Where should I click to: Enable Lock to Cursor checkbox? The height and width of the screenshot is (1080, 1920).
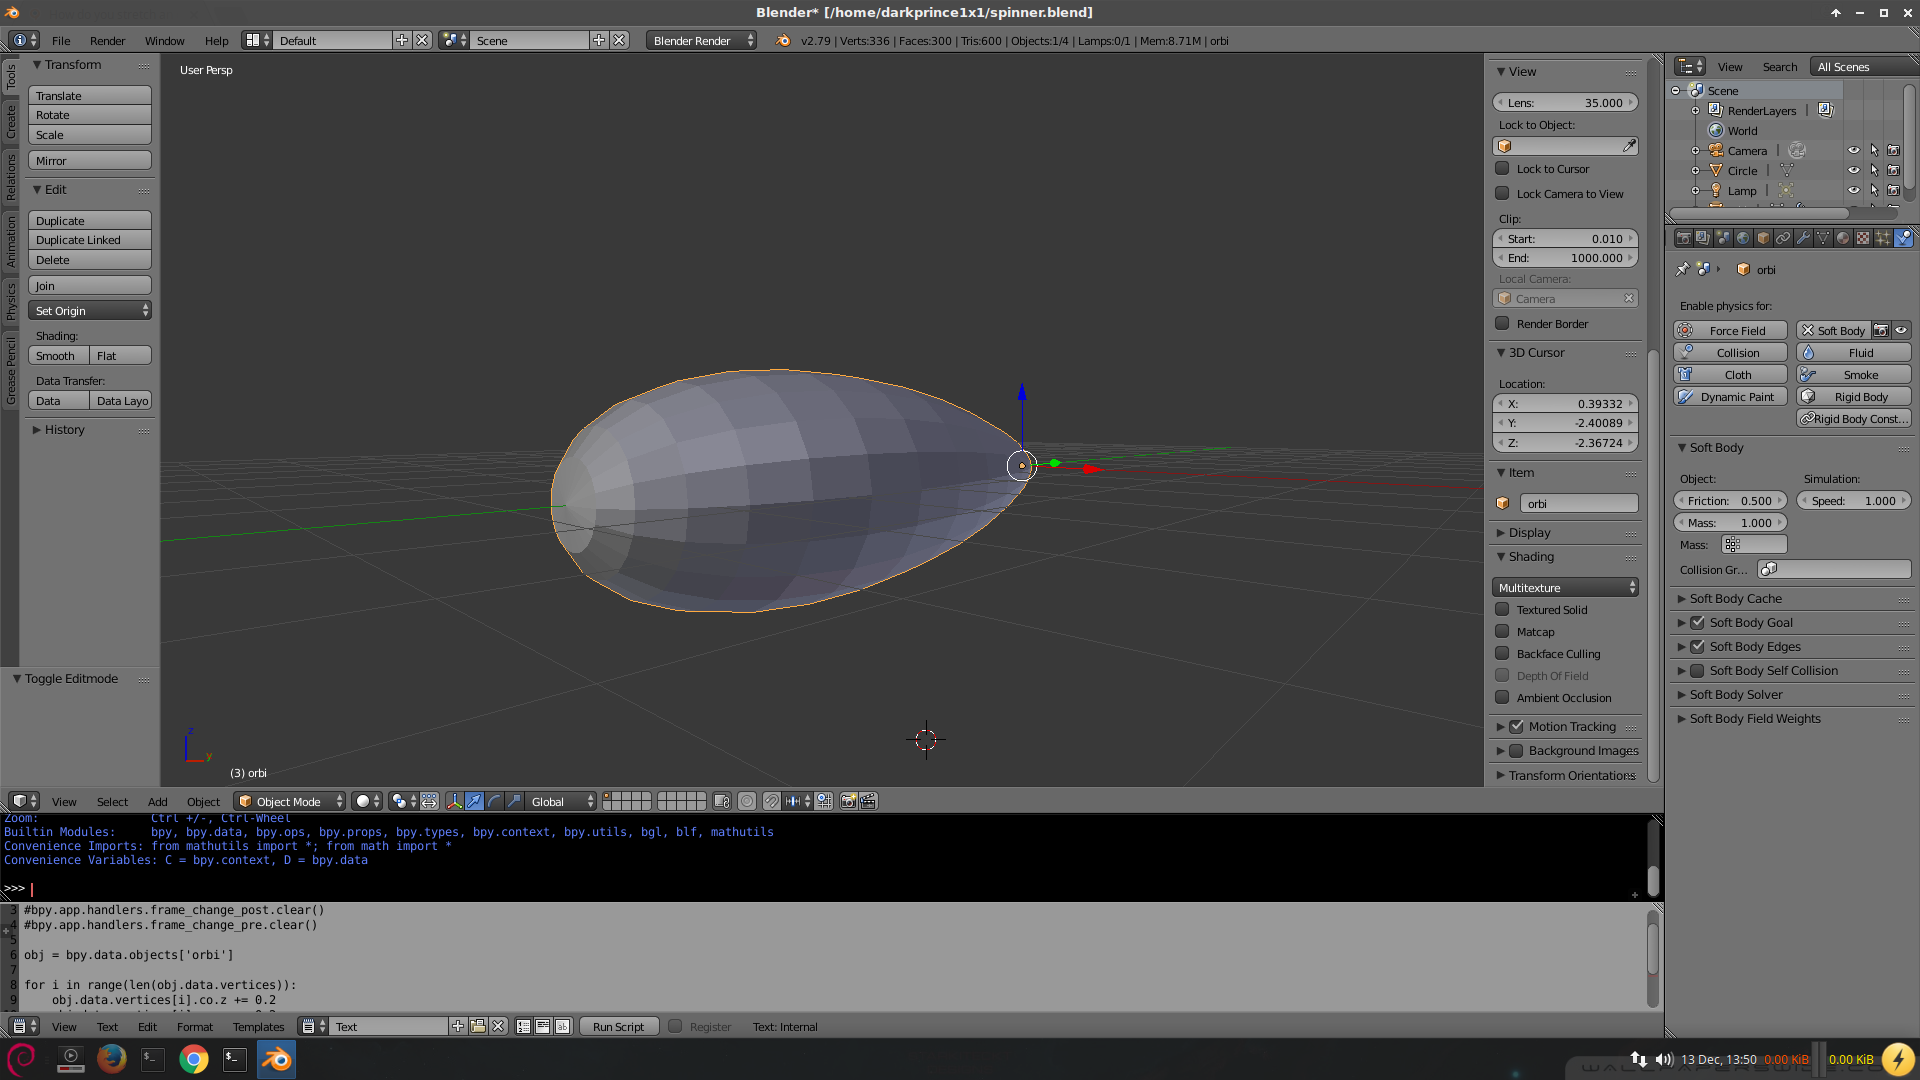pos(1502,168)
